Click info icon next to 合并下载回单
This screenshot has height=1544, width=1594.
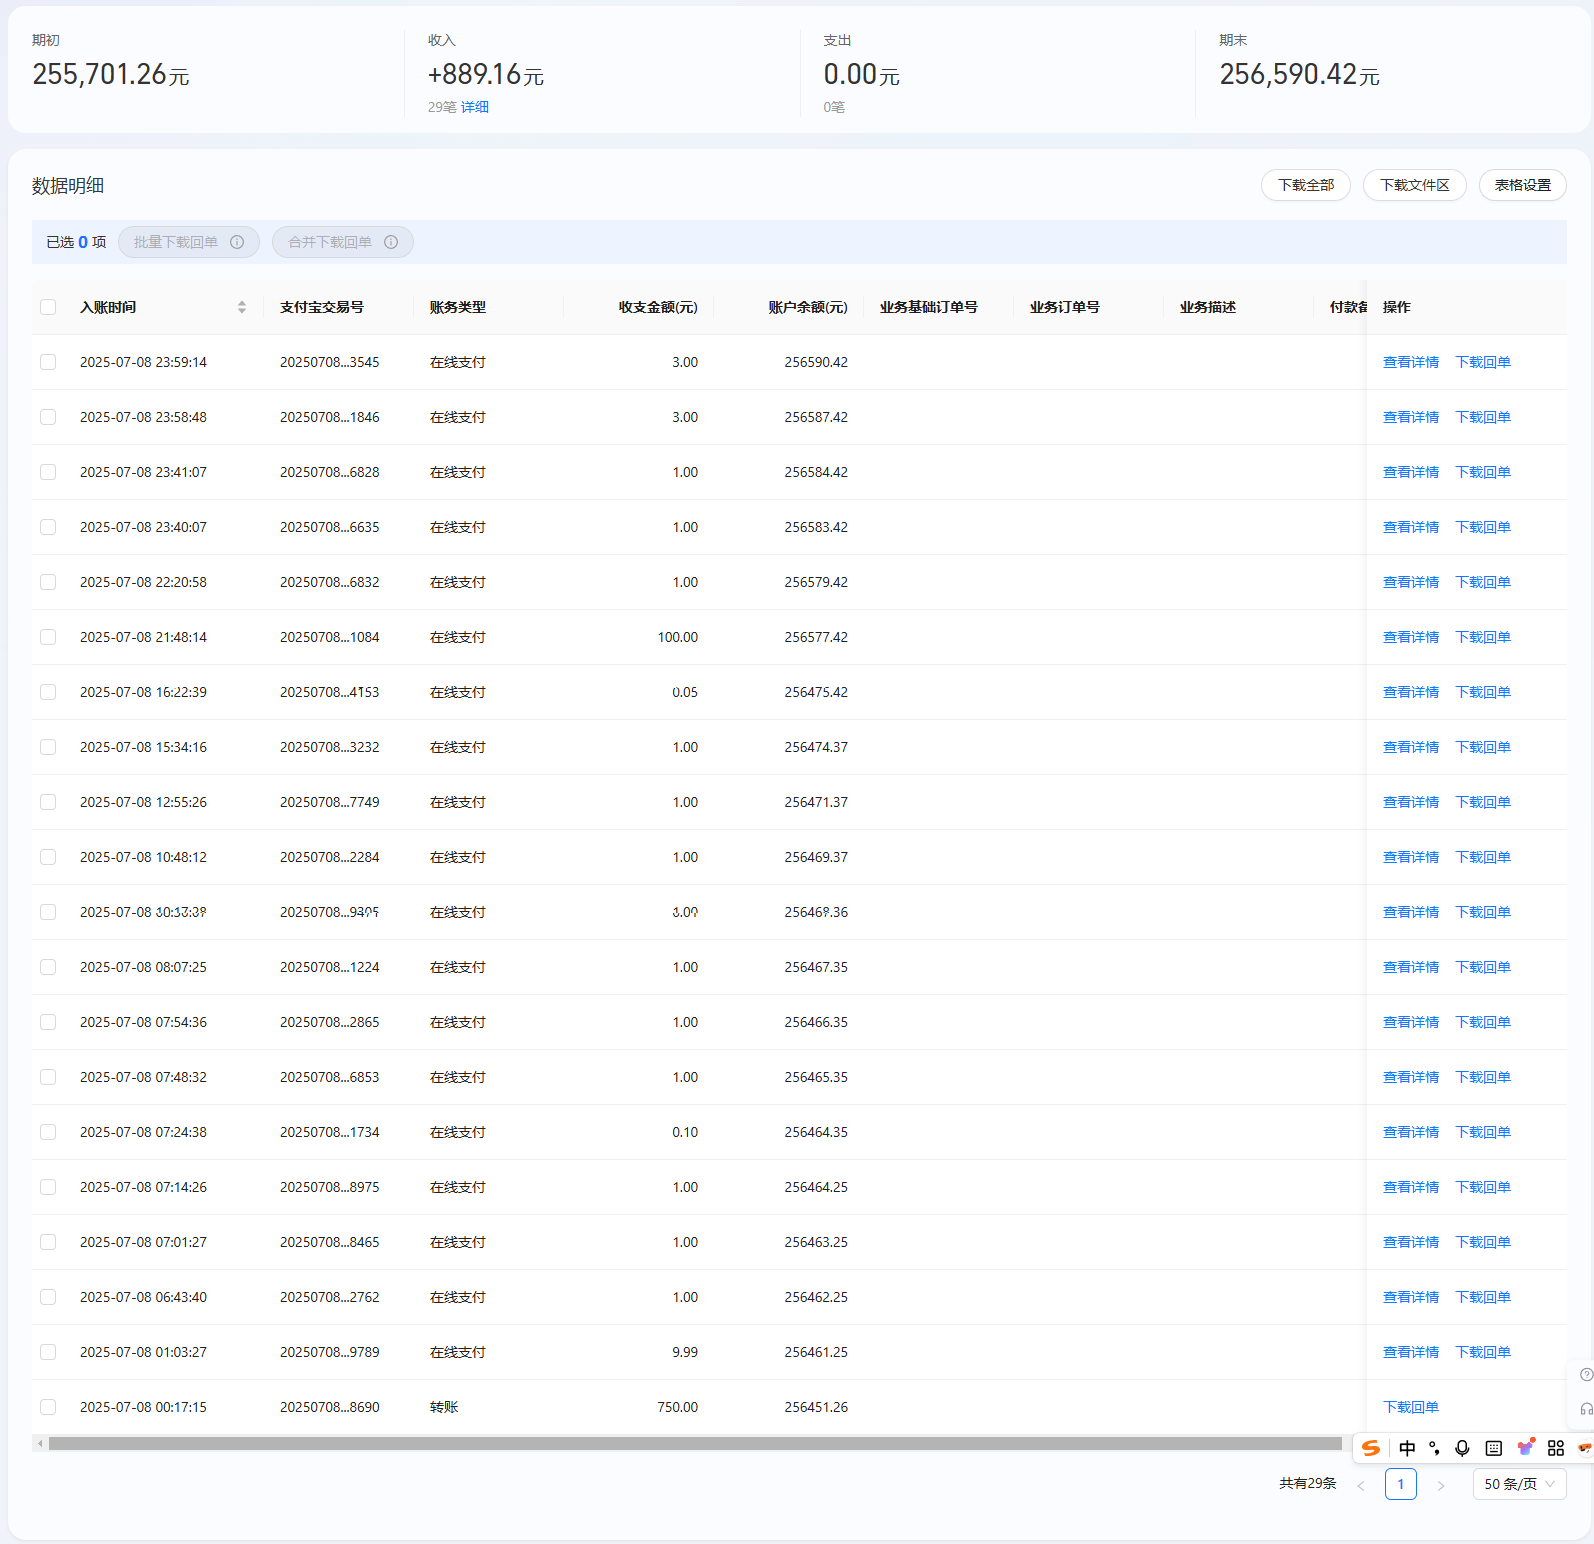pyautogui.click(x=391, y=242)
